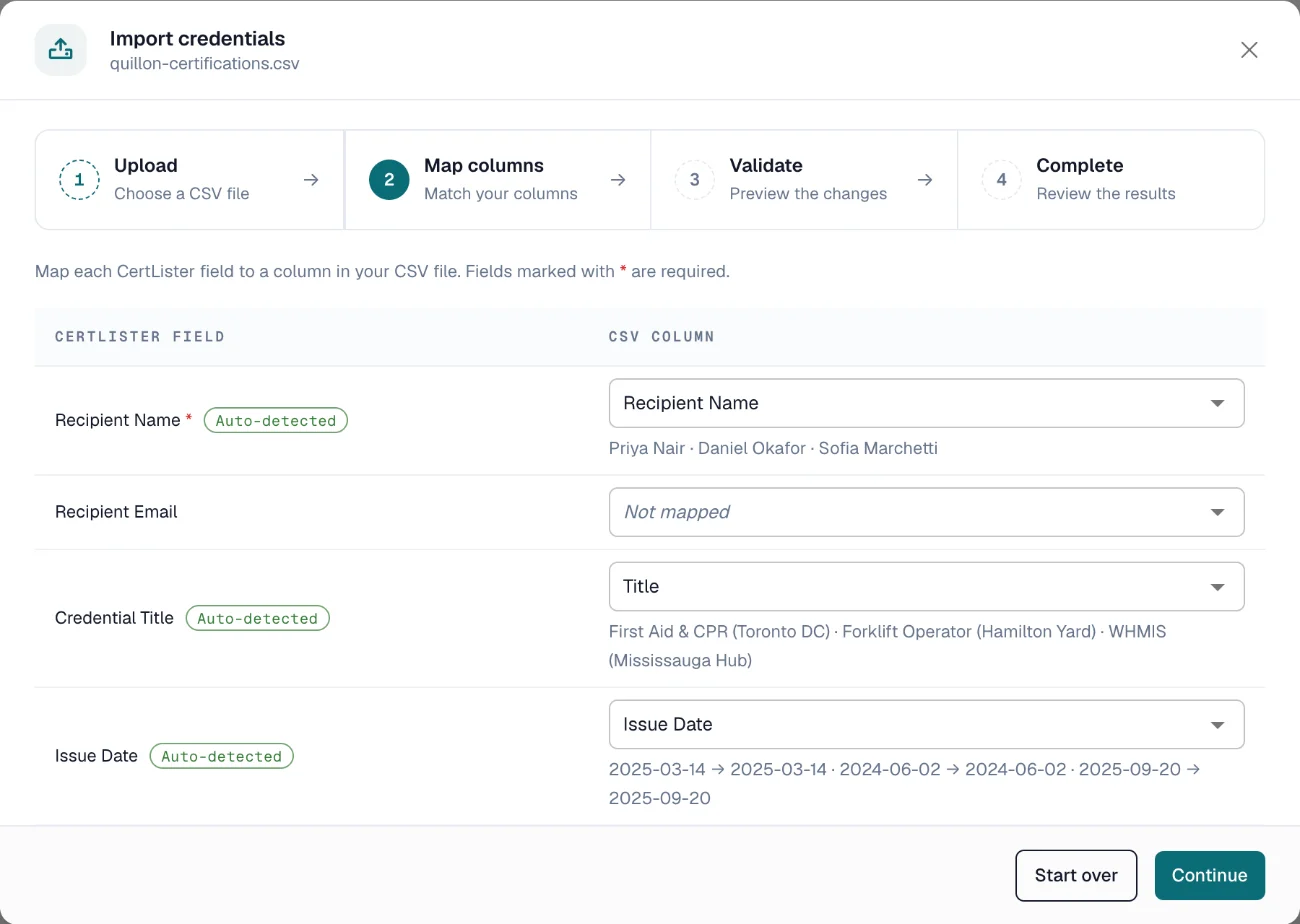
Task: Click the 'Credential Title' field label
Action: coord(114,618)
